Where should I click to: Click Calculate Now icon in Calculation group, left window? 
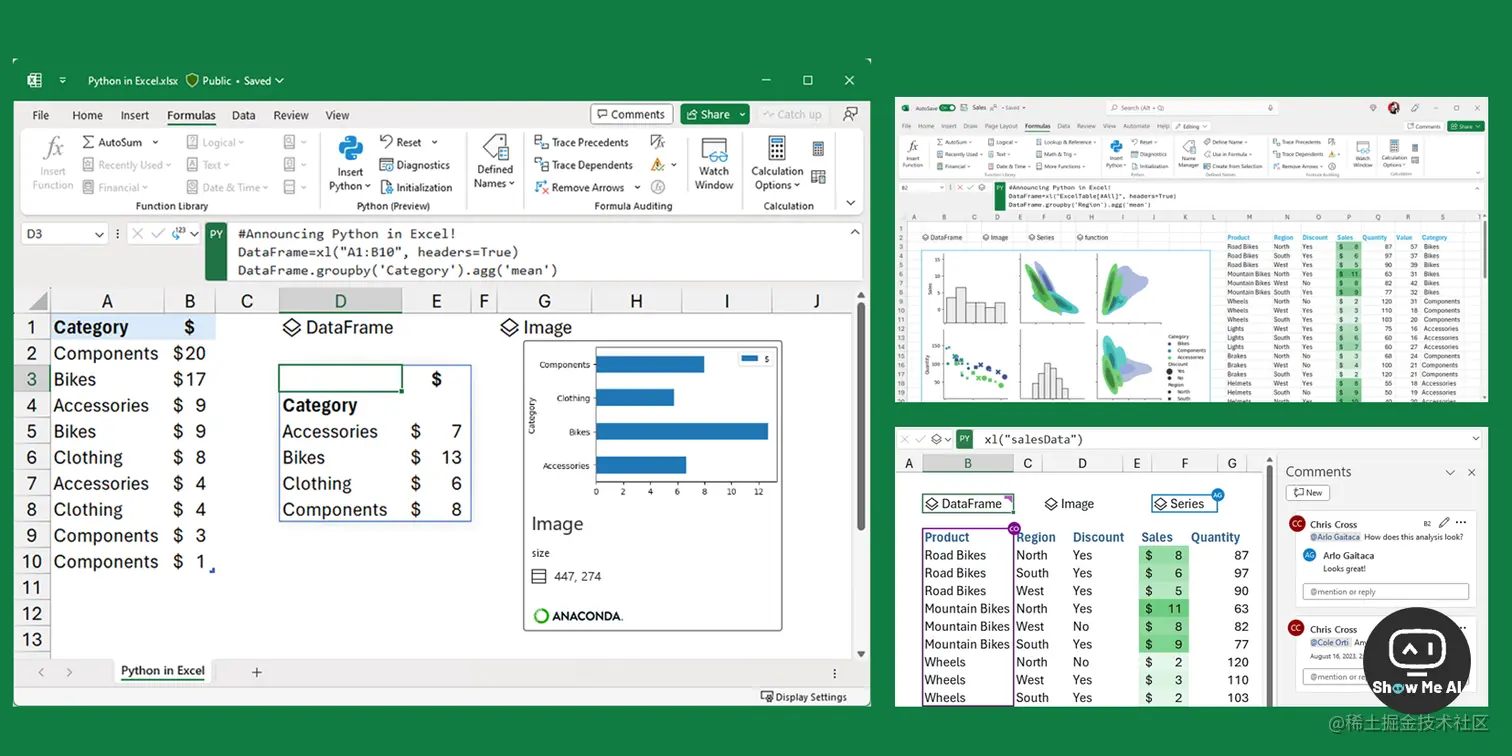(x=818, y=149)
